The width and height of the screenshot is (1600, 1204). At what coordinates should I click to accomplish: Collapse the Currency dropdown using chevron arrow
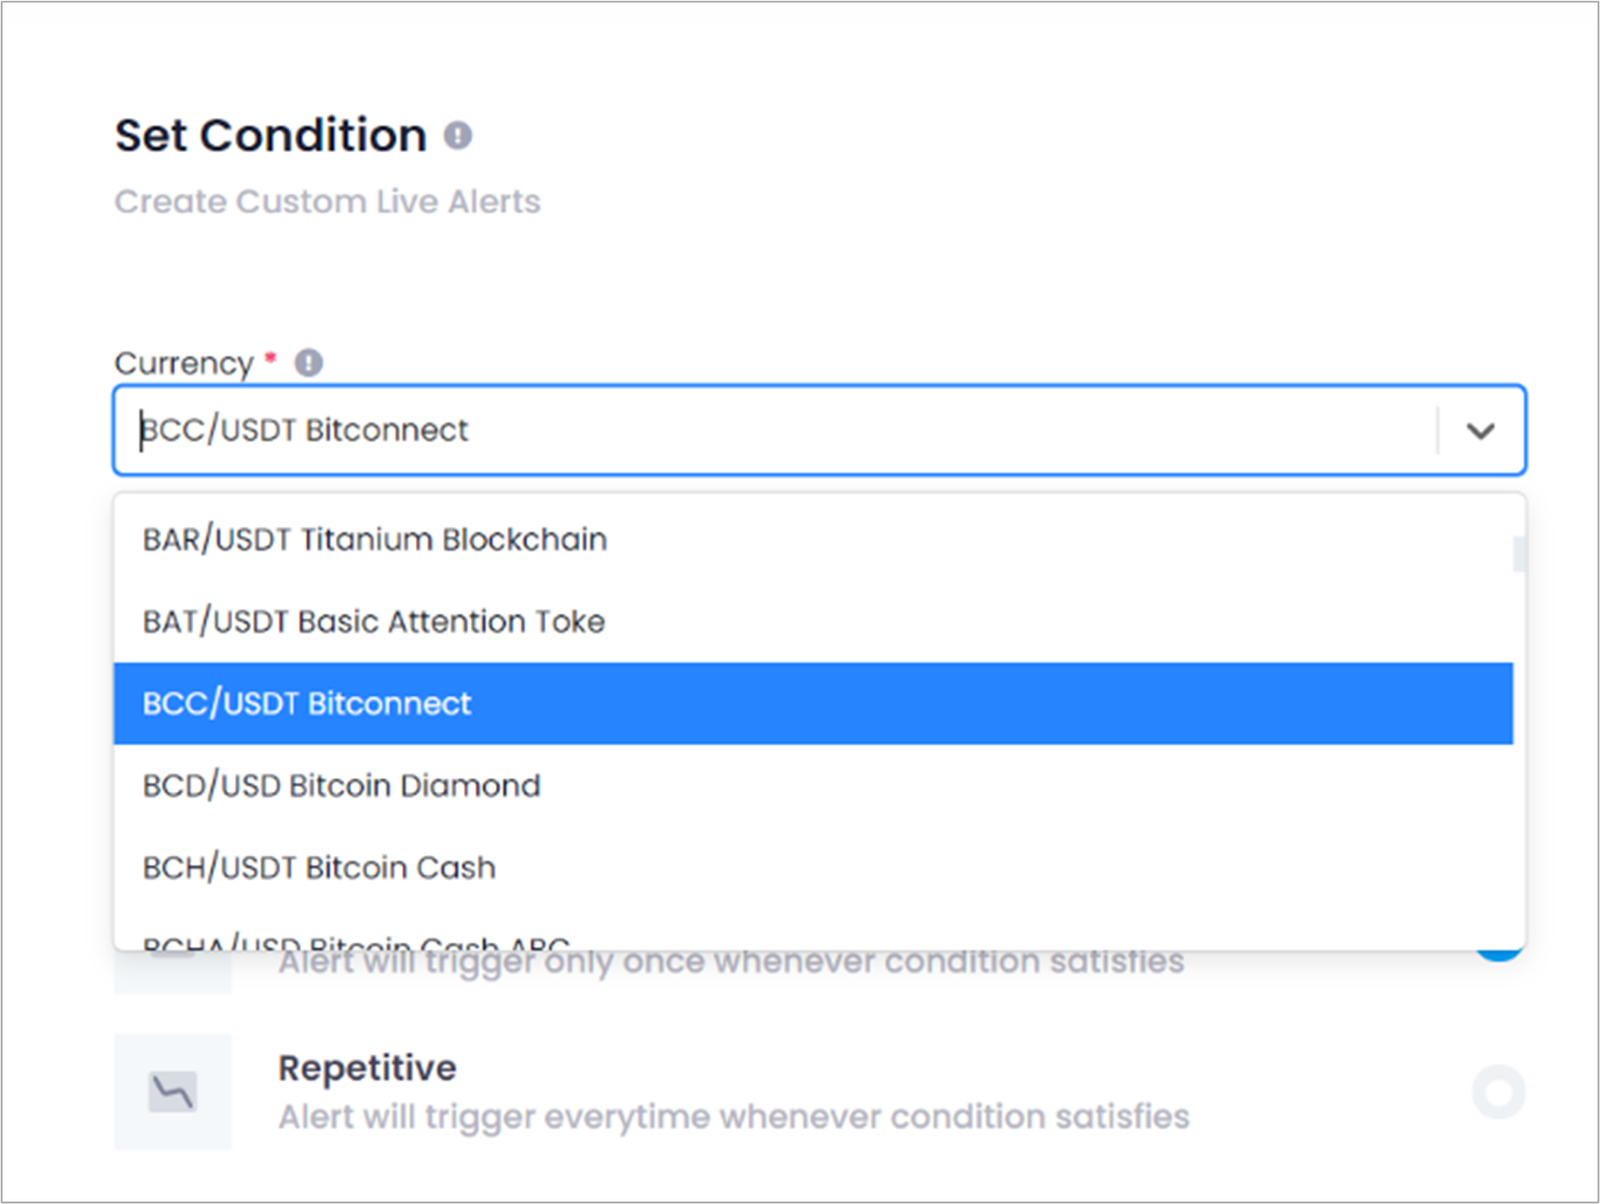pos(1480,430)
